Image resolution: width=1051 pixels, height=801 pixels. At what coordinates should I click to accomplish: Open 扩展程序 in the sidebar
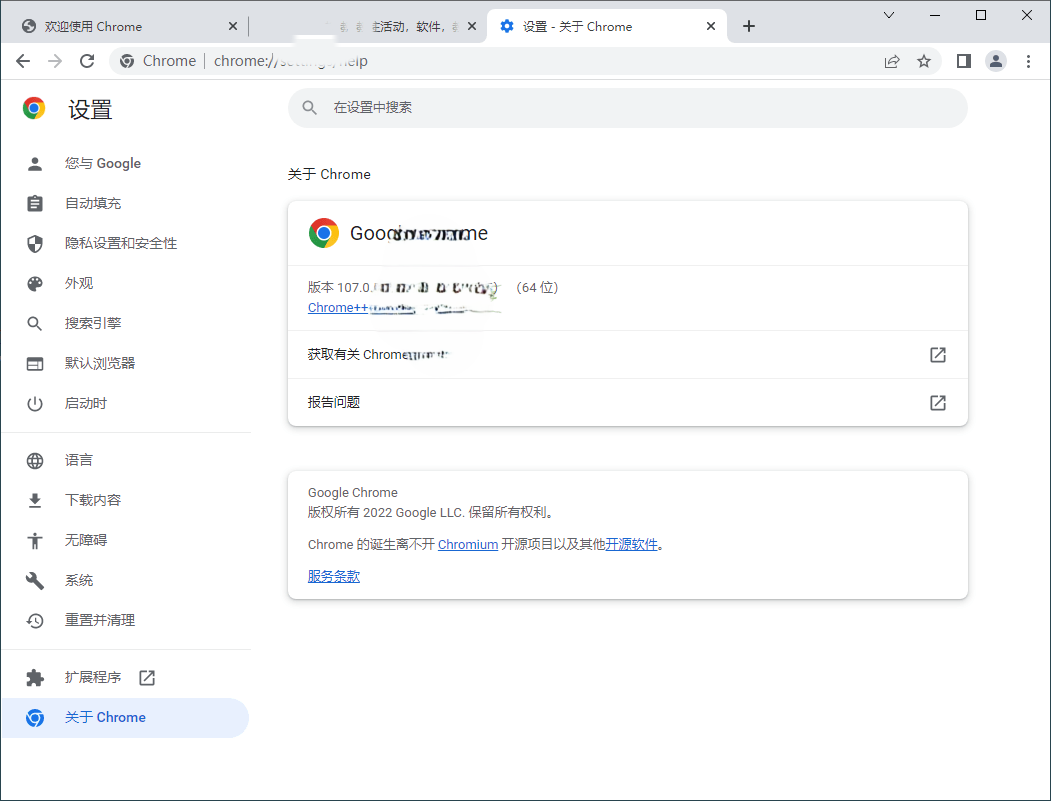click(125, 678)
